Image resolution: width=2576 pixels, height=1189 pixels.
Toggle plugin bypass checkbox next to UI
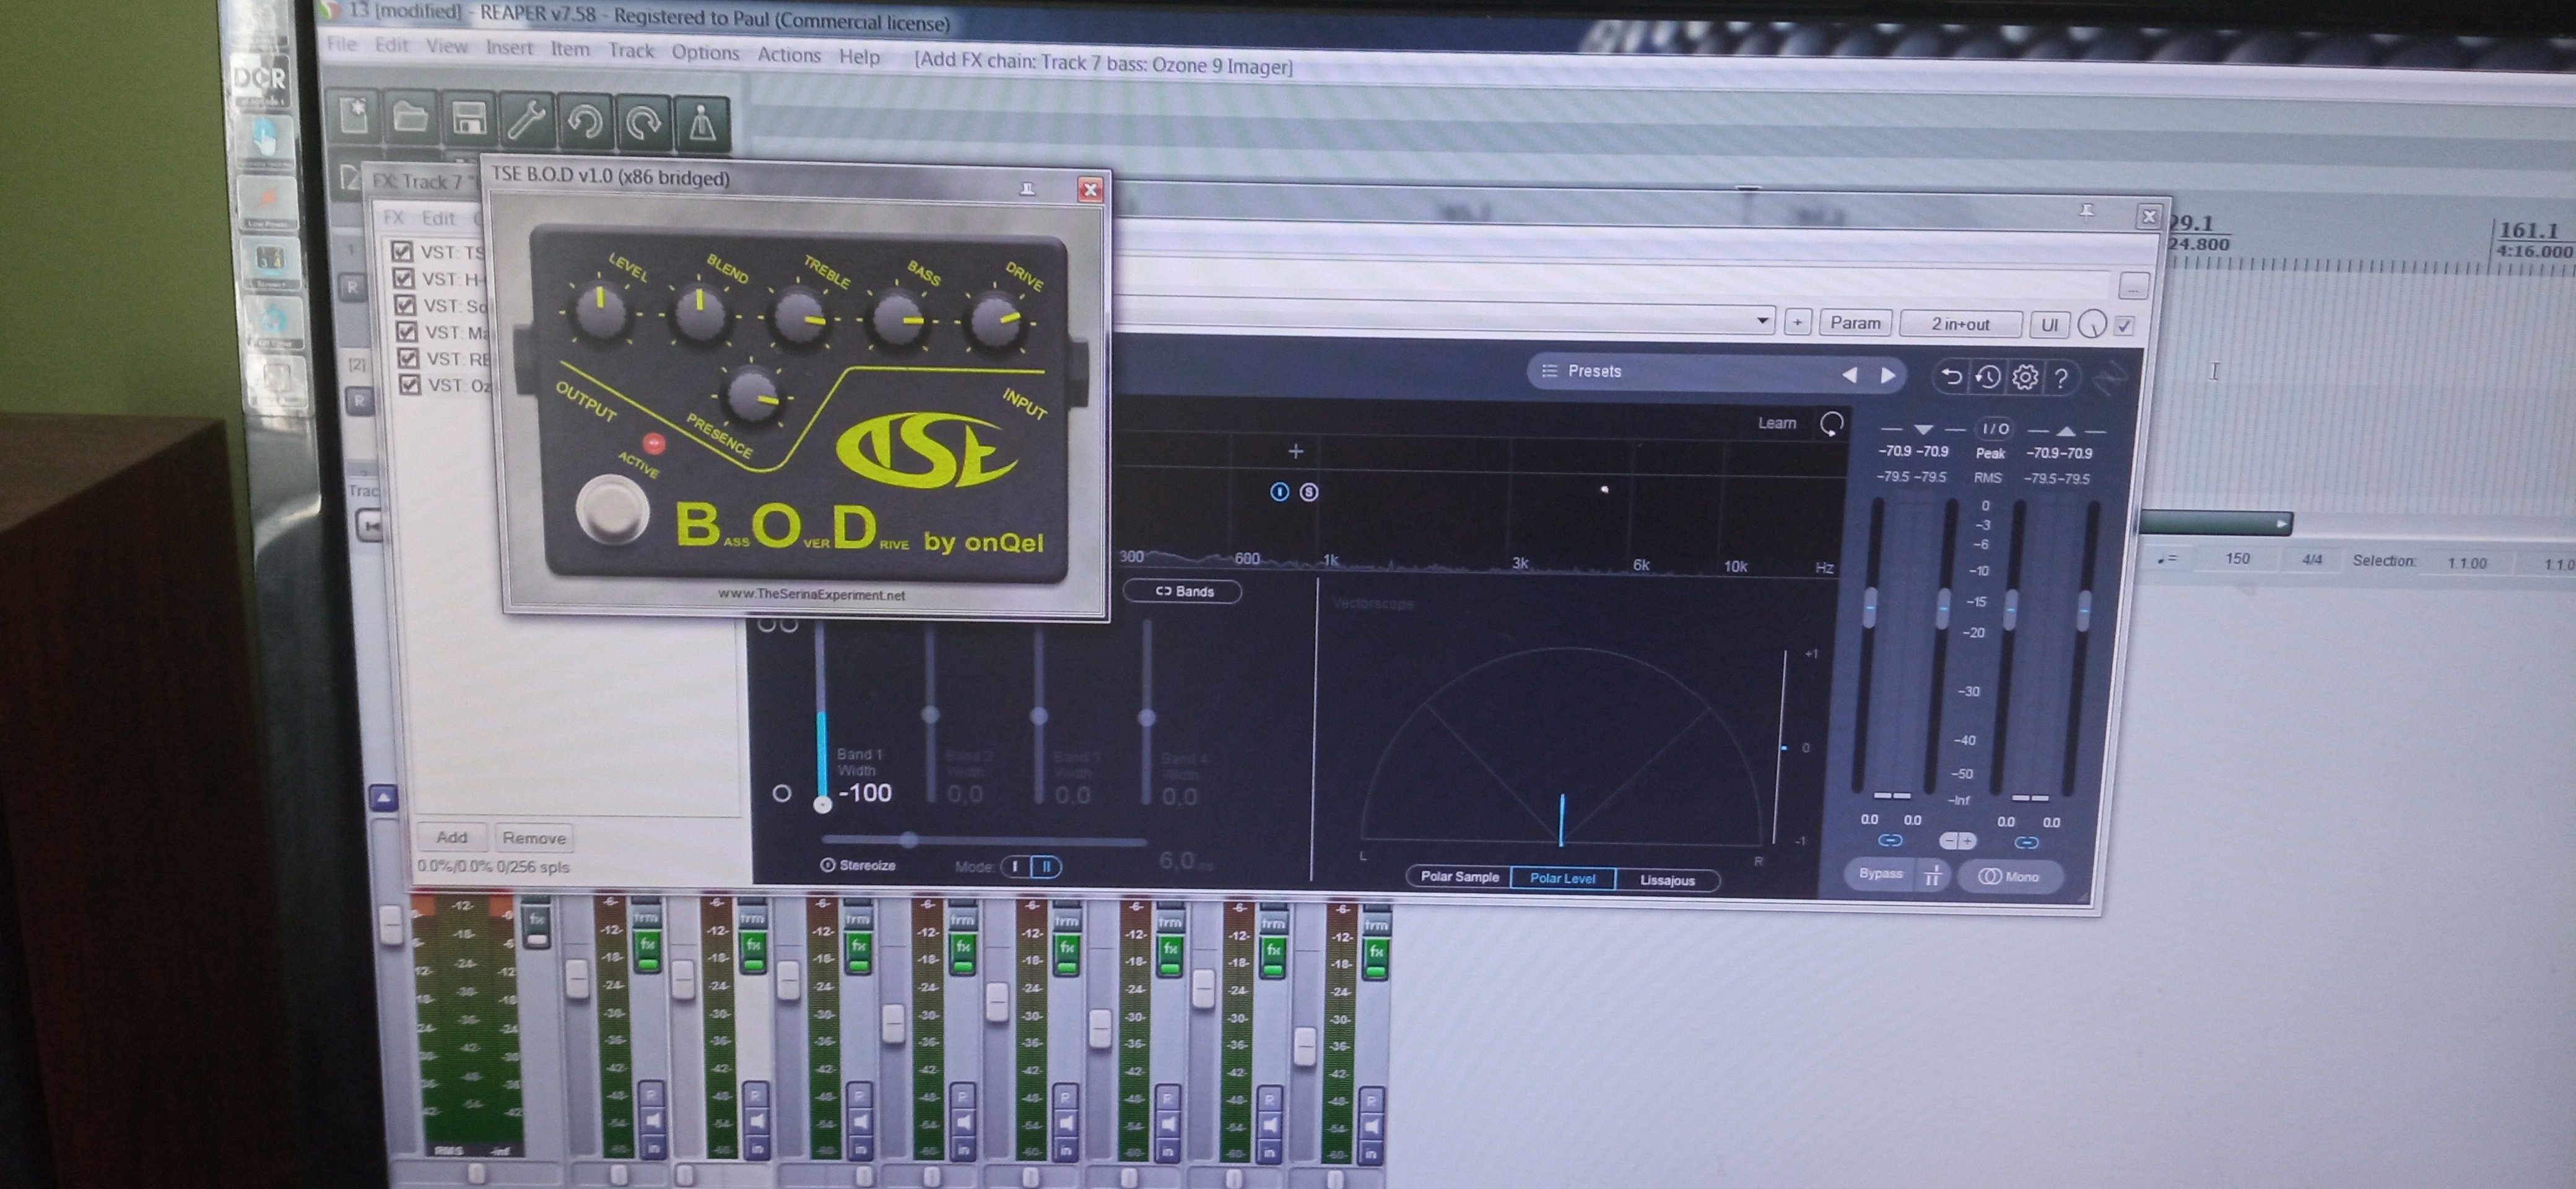2125,325
